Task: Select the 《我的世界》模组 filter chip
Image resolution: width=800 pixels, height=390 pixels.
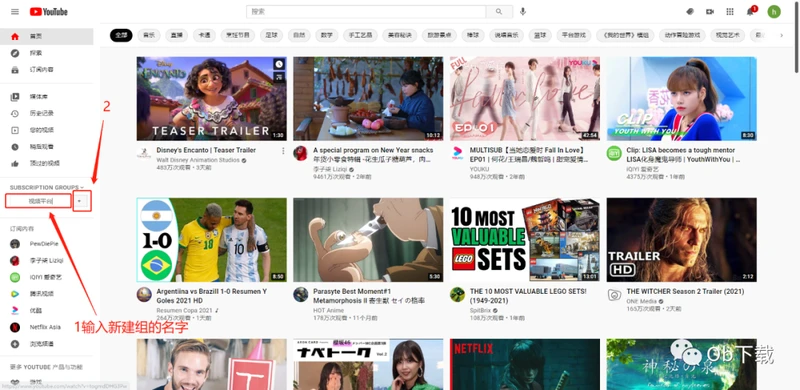Action: [626, 35]
